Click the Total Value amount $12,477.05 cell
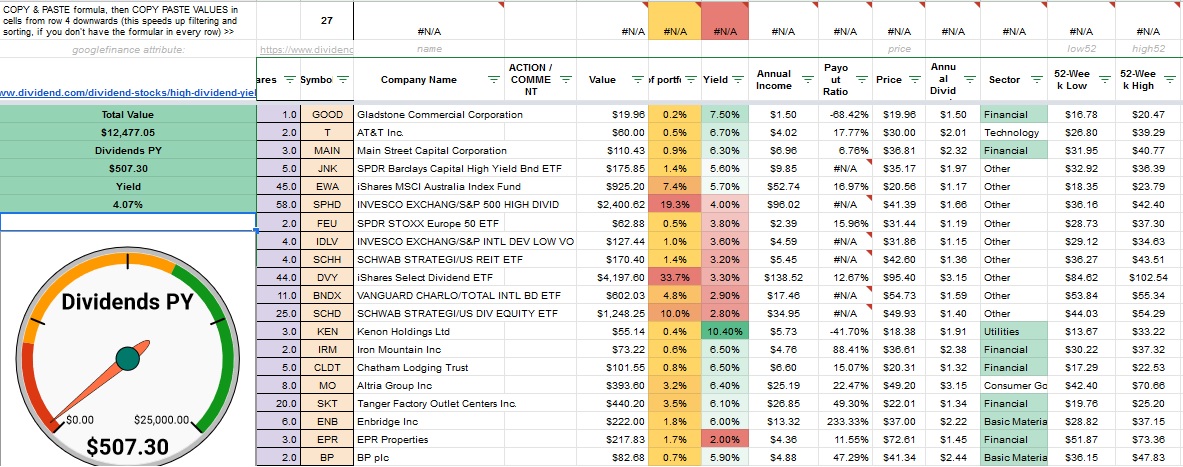 [128, 133]
